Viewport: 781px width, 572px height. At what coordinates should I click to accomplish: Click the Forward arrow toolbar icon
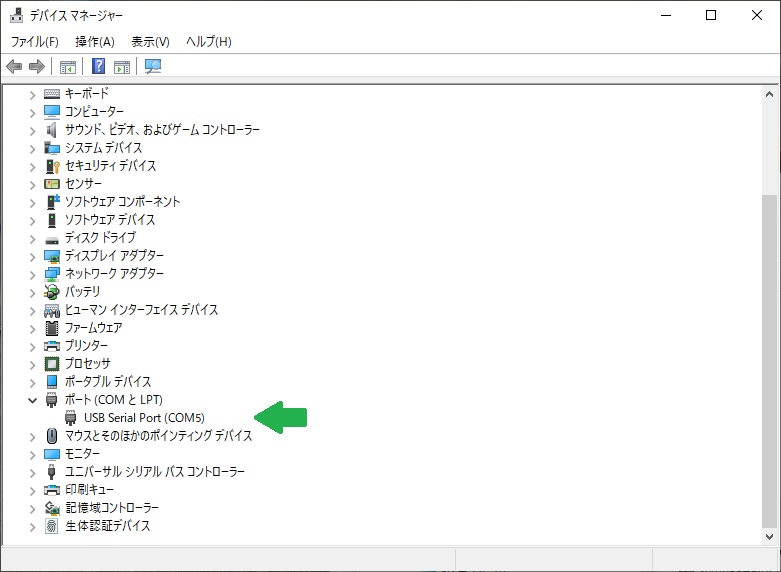click(x=37, y=66)
